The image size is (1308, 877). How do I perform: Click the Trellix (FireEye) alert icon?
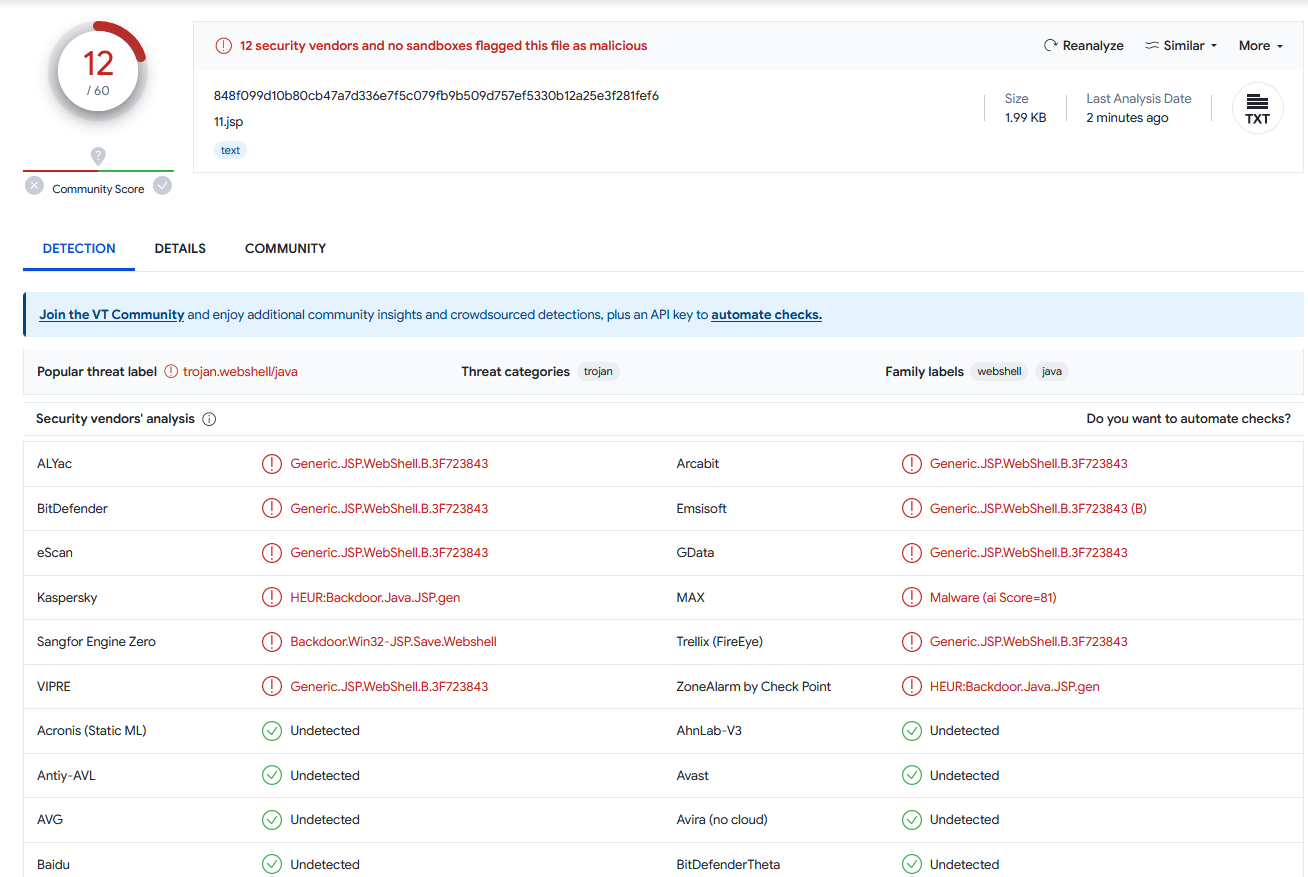click(x=911, y=642)
